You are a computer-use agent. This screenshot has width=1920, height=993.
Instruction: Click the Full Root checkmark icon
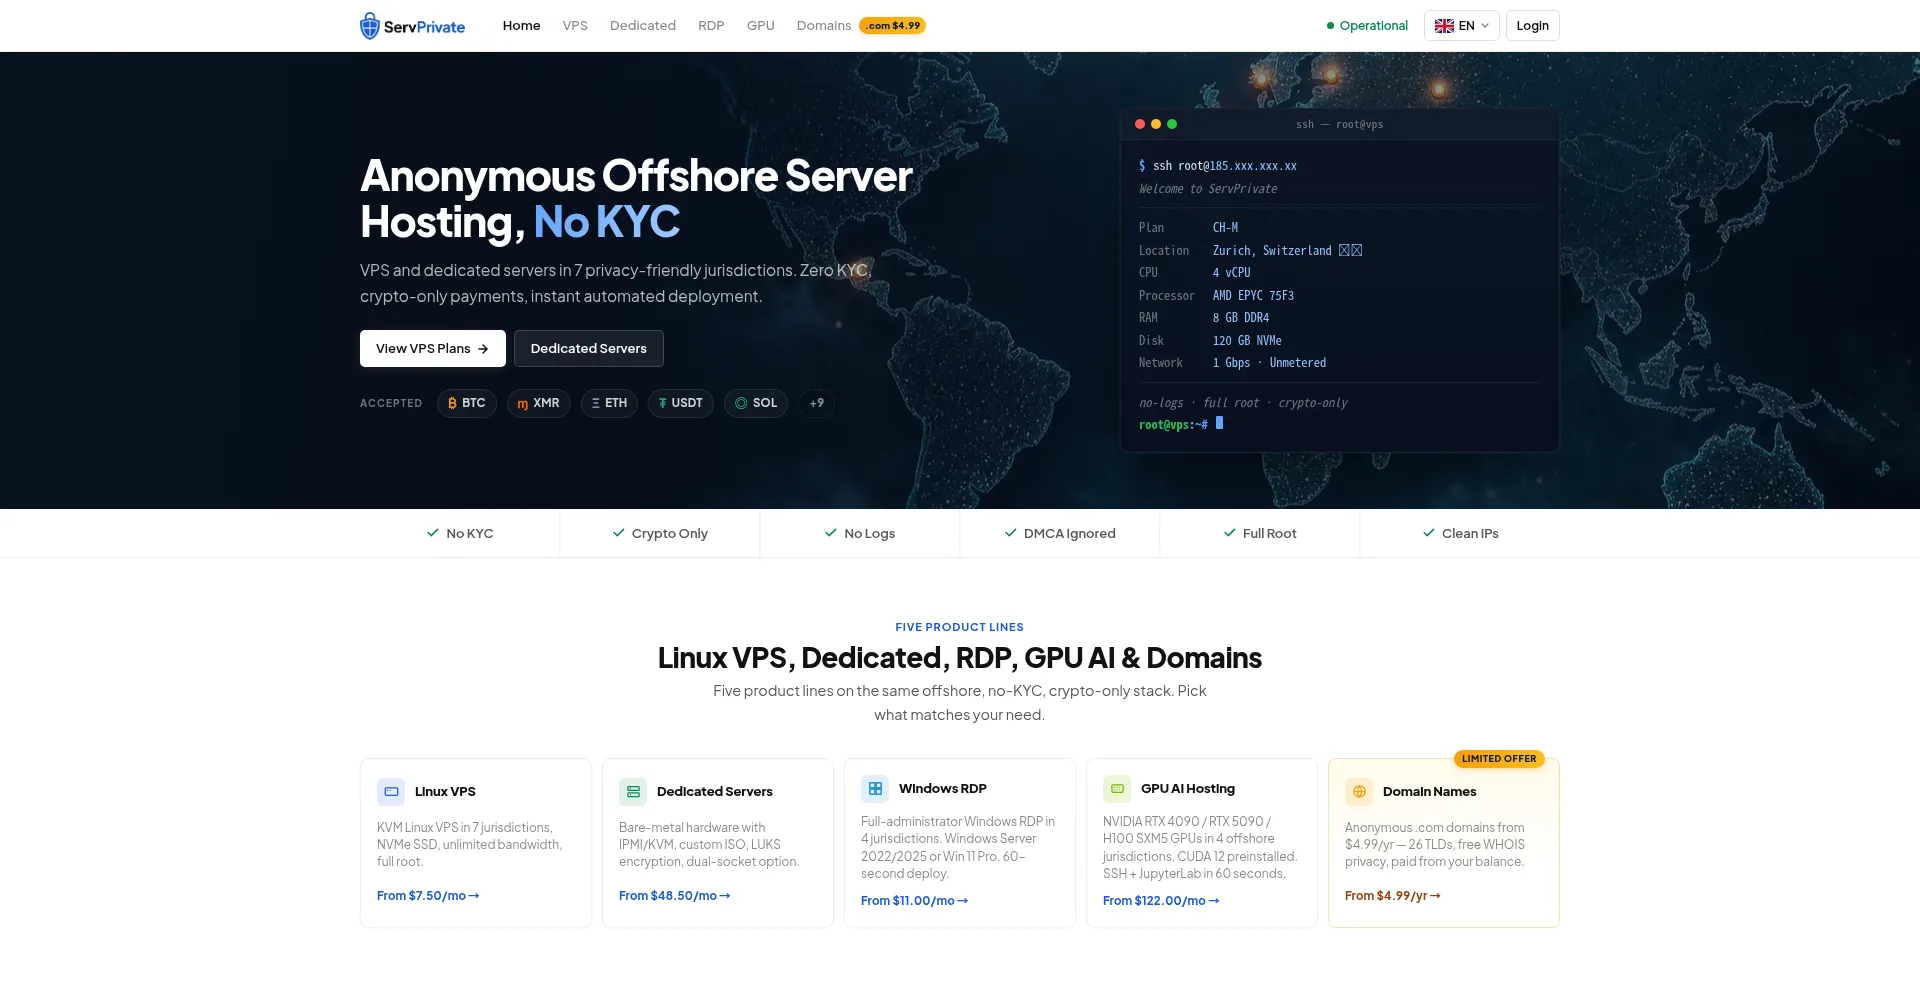coord(1230,533)
